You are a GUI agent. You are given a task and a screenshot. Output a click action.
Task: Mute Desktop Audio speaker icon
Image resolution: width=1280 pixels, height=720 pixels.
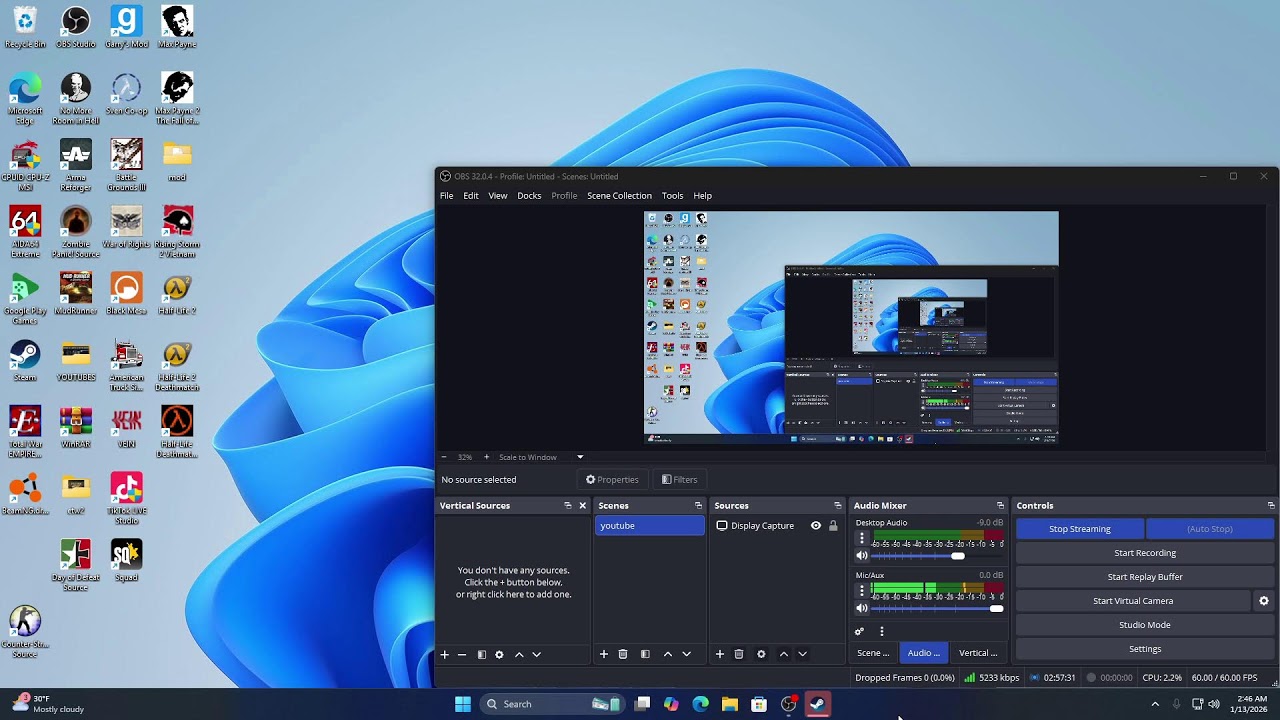(862, 556)
